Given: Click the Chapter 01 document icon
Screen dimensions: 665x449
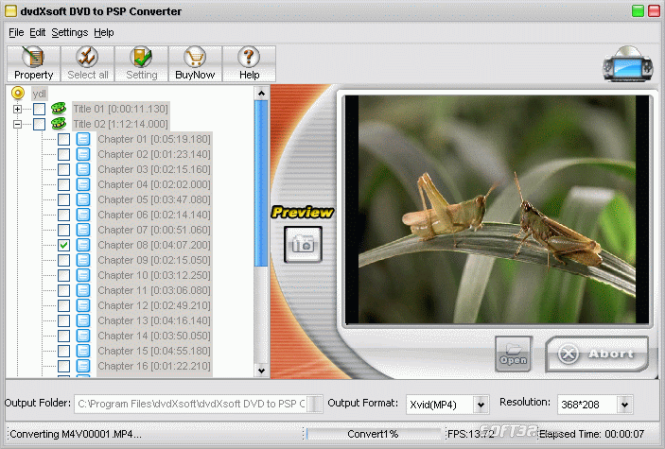Looking at the screenshot, I should 83,139.
